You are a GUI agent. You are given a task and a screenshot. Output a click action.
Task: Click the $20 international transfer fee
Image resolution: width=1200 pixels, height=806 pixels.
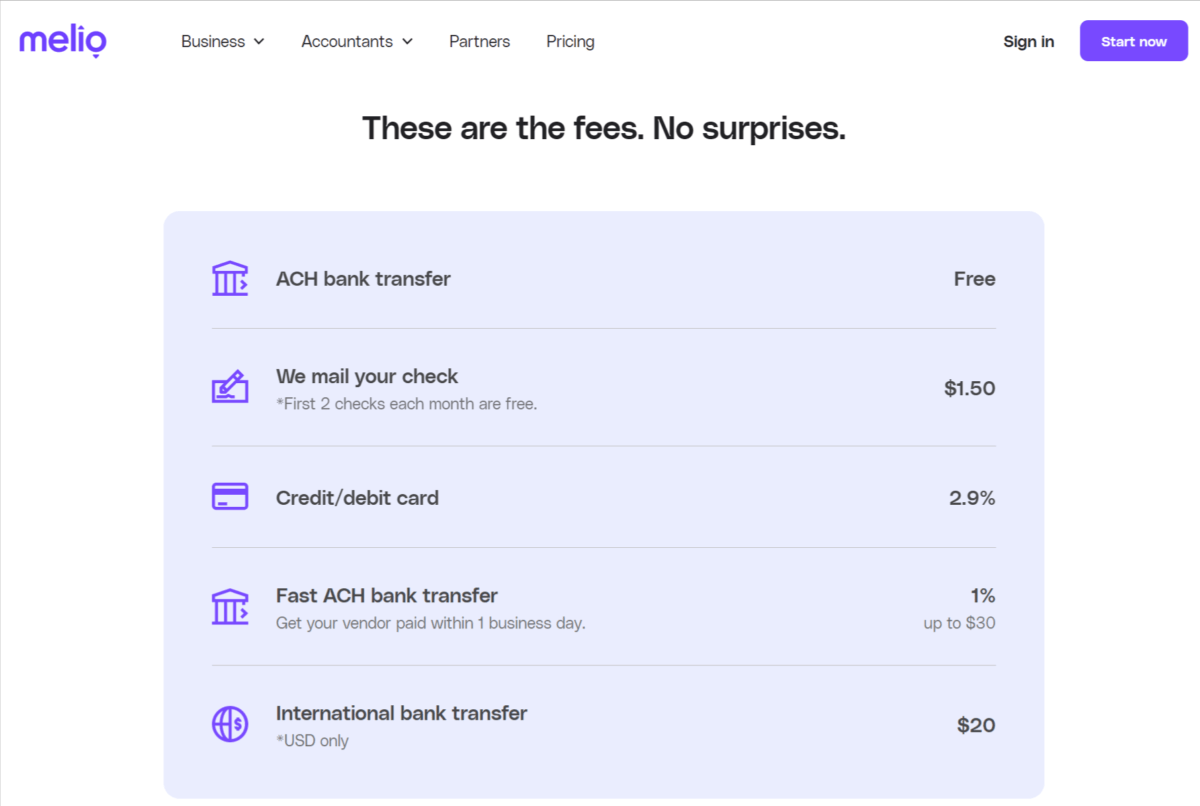click(x=975, y=724)
